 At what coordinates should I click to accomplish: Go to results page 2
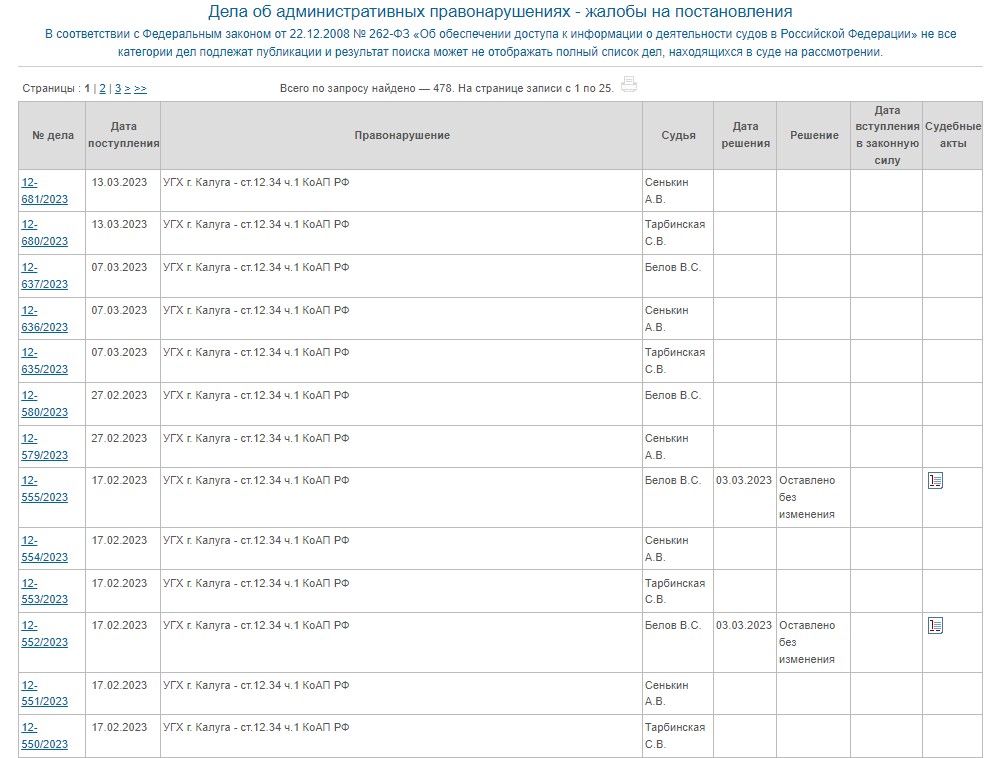coord(102,89)
